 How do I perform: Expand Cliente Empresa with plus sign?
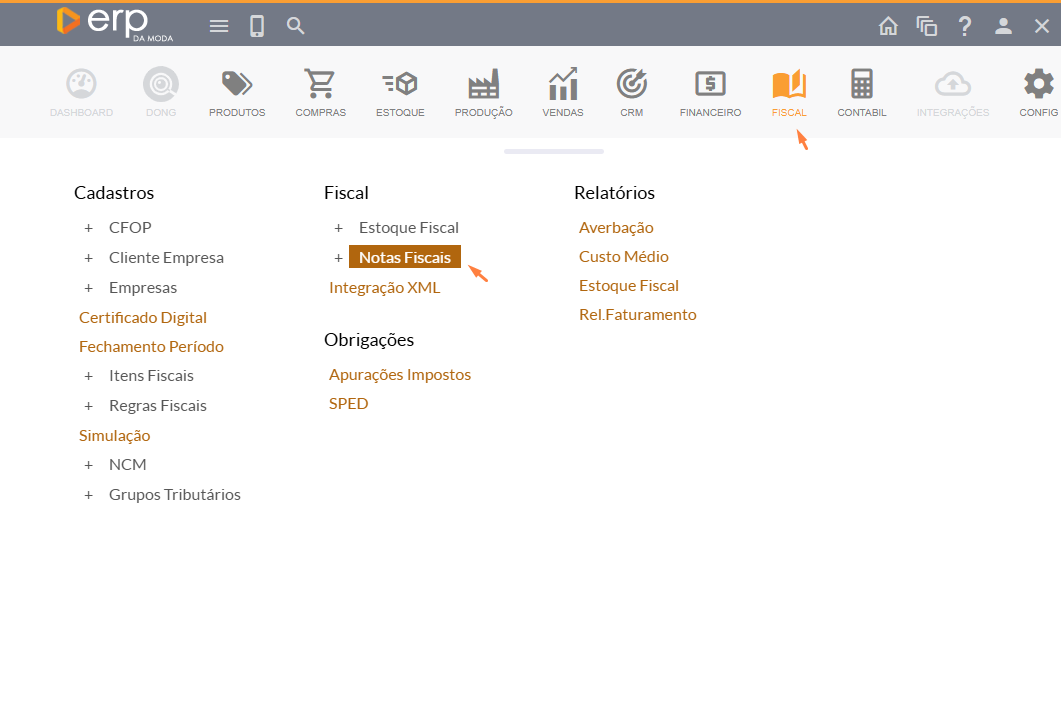[x=89, y=258]
